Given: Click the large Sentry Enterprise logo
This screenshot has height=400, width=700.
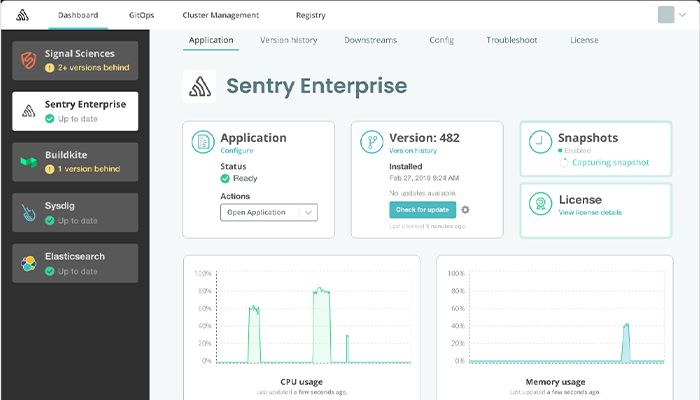Looking at the screenshot, I should (199, 86).
